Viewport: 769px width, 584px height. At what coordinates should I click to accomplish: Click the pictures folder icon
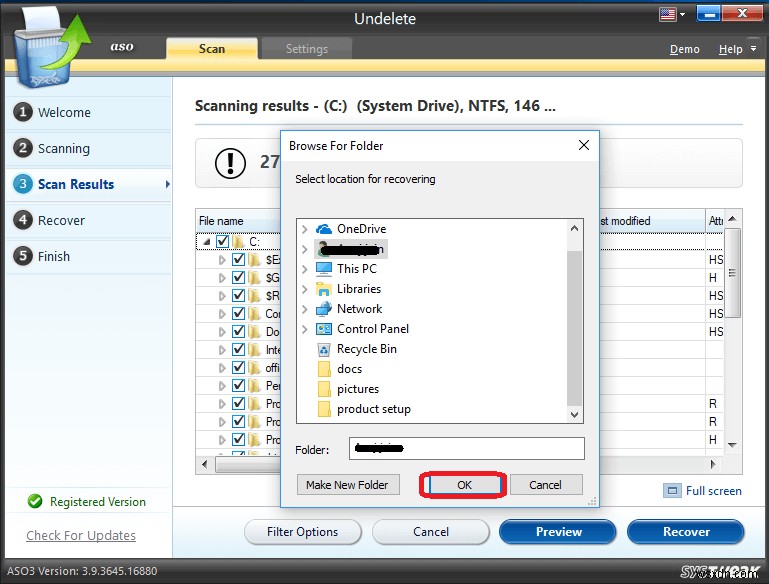pos(324,389)
